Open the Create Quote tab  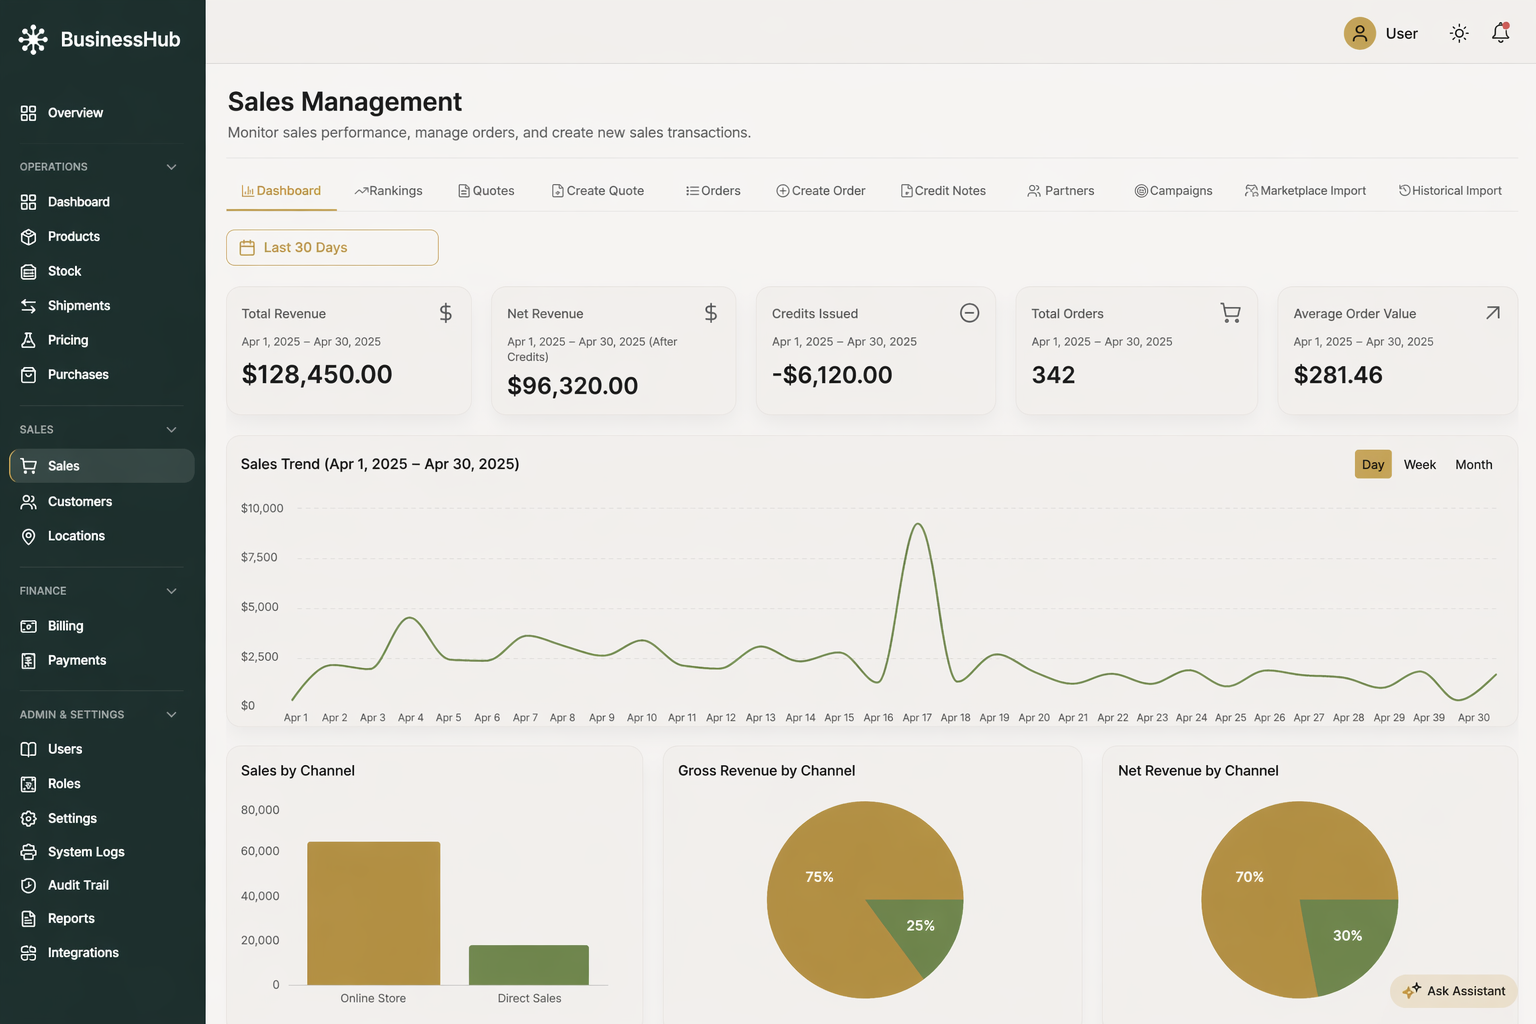(598, 191)
